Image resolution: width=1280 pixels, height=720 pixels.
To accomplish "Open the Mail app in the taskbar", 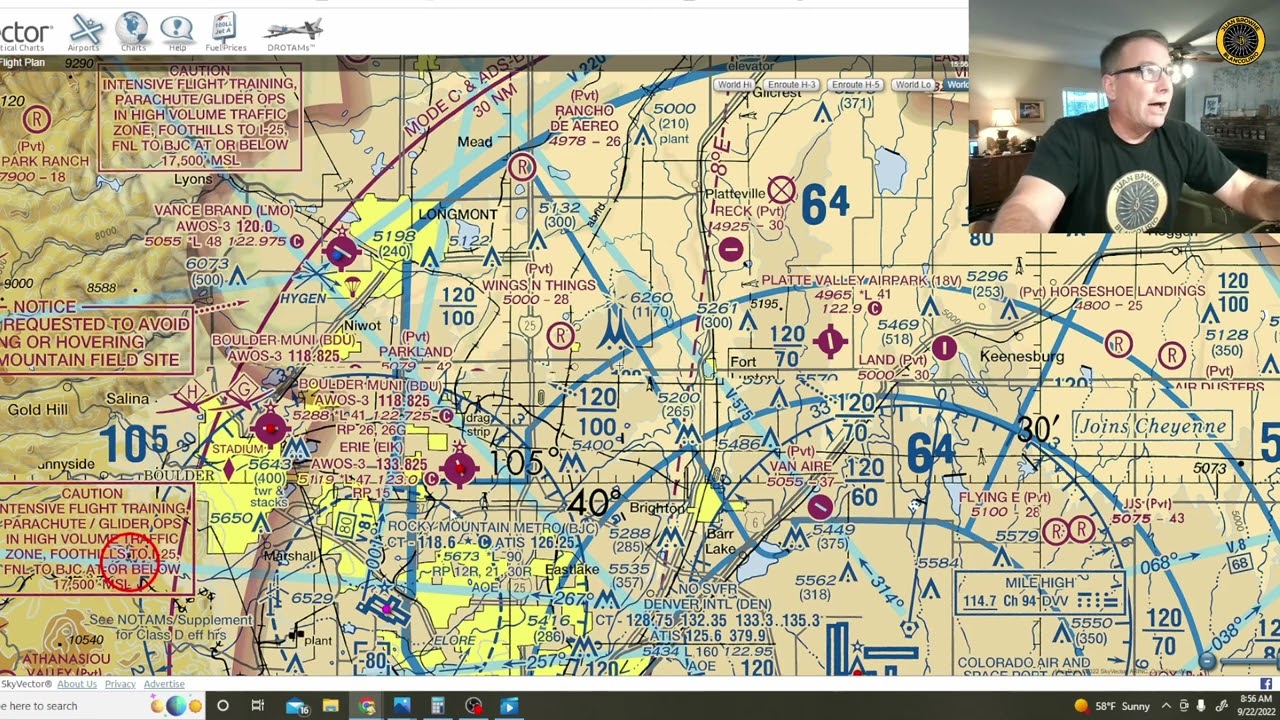I will [x=297, y=706].
